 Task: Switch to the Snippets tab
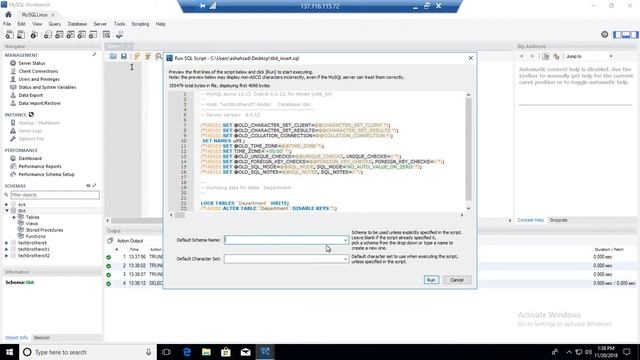coord(558,220)
